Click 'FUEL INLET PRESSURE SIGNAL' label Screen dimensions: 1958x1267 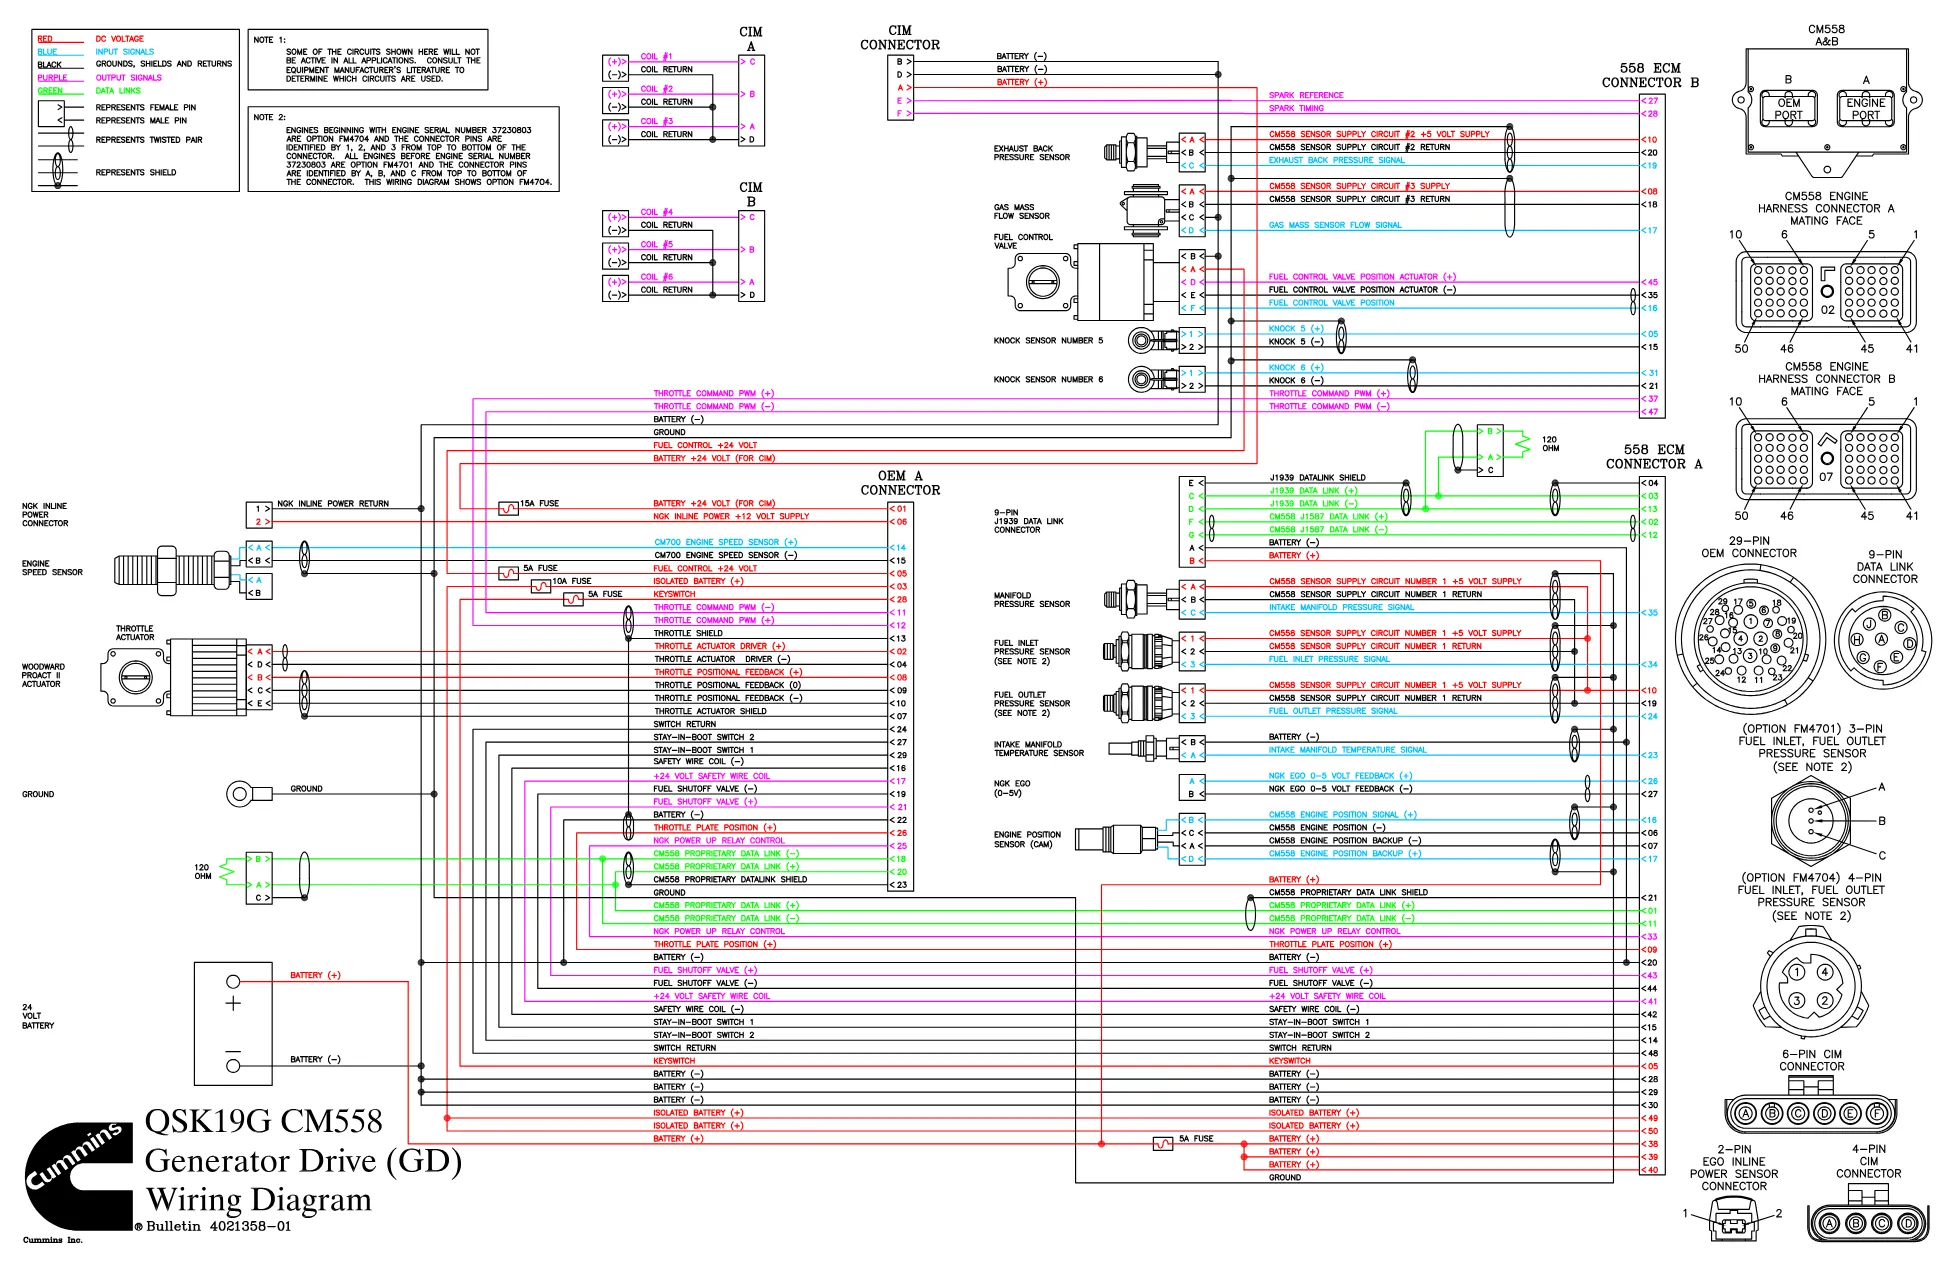(x=1329, y=659)
